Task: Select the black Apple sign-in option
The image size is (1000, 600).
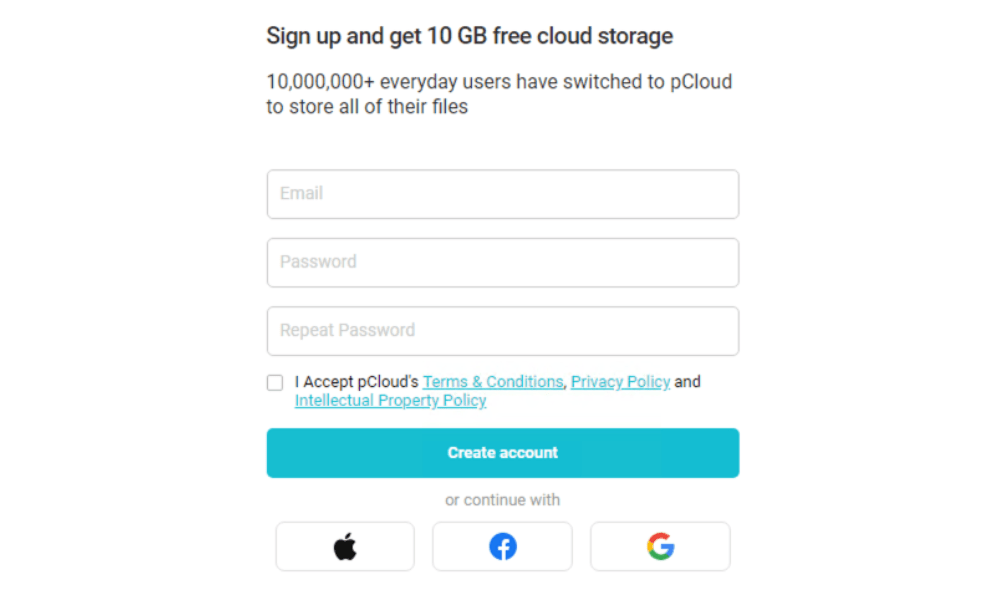Action: (x=345, y=546)
